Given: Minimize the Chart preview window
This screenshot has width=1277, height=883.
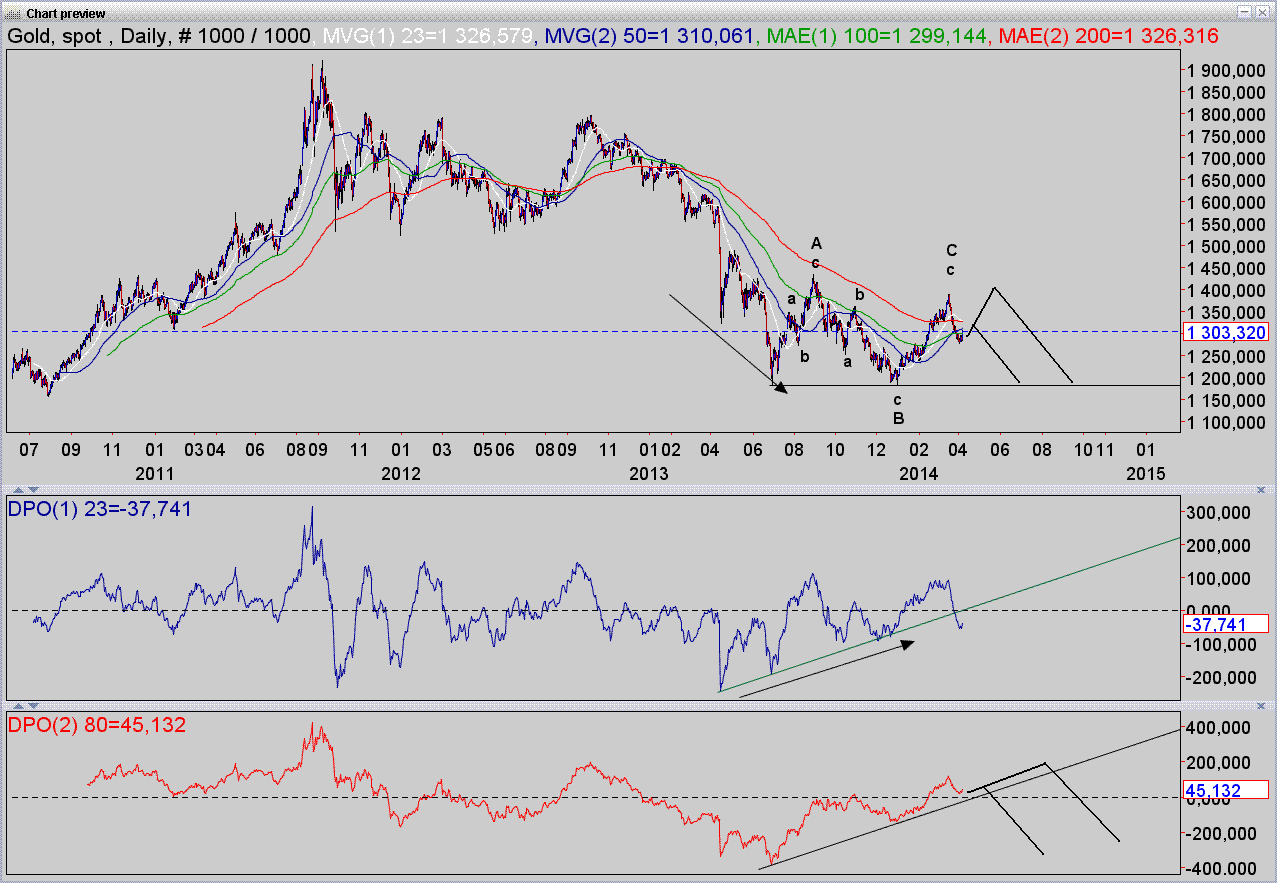Looking at the screenshot, I should point(1246,11).
